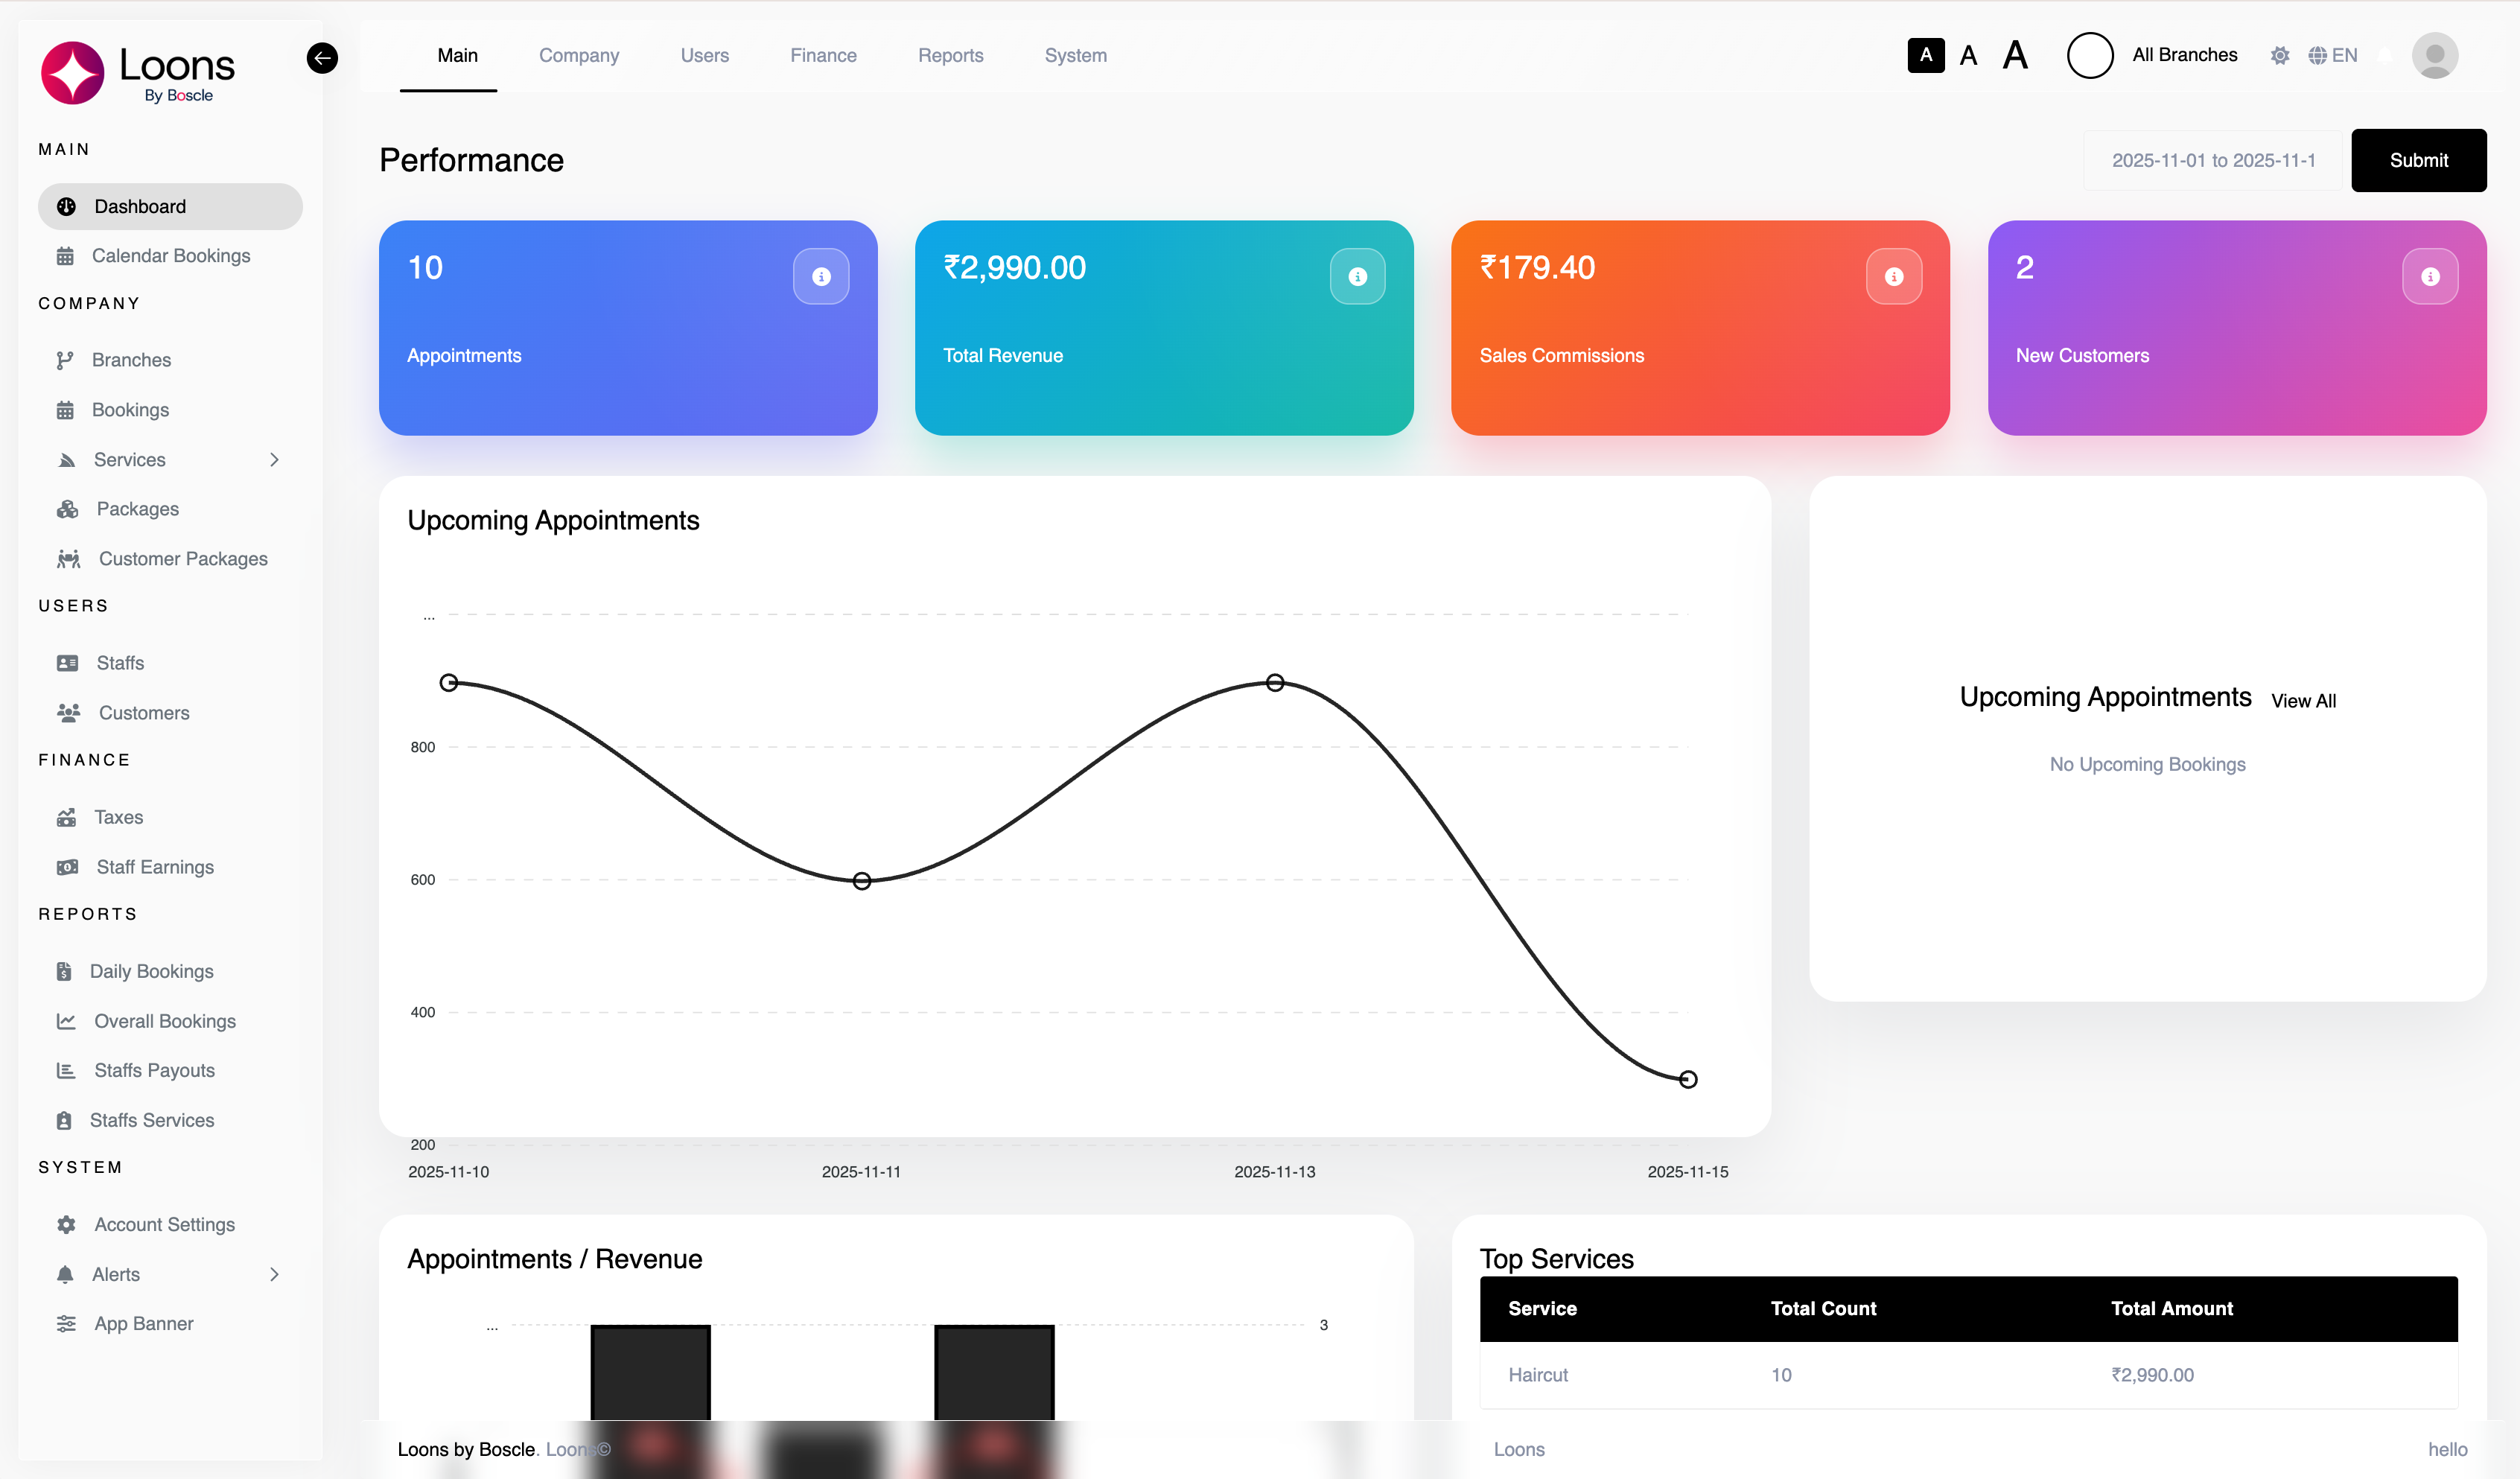Open info icon on Sales Commissions card
Screen dimensions: 2520x1479
[x=1893, y=276]
